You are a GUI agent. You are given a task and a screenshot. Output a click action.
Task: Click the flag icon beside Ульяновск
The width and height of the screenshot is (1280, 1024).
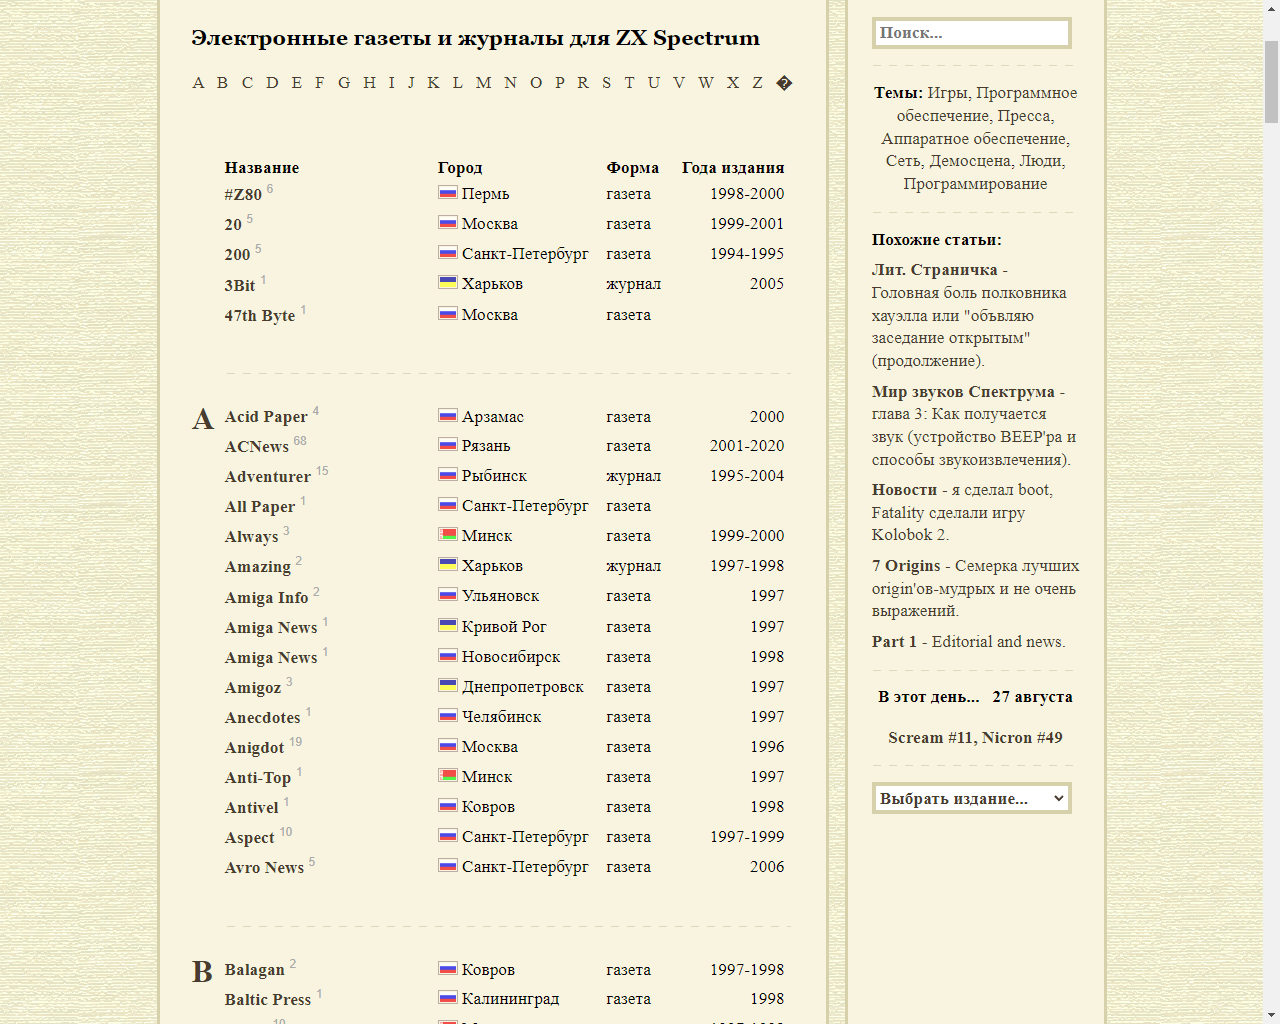[x=448, y=595]
